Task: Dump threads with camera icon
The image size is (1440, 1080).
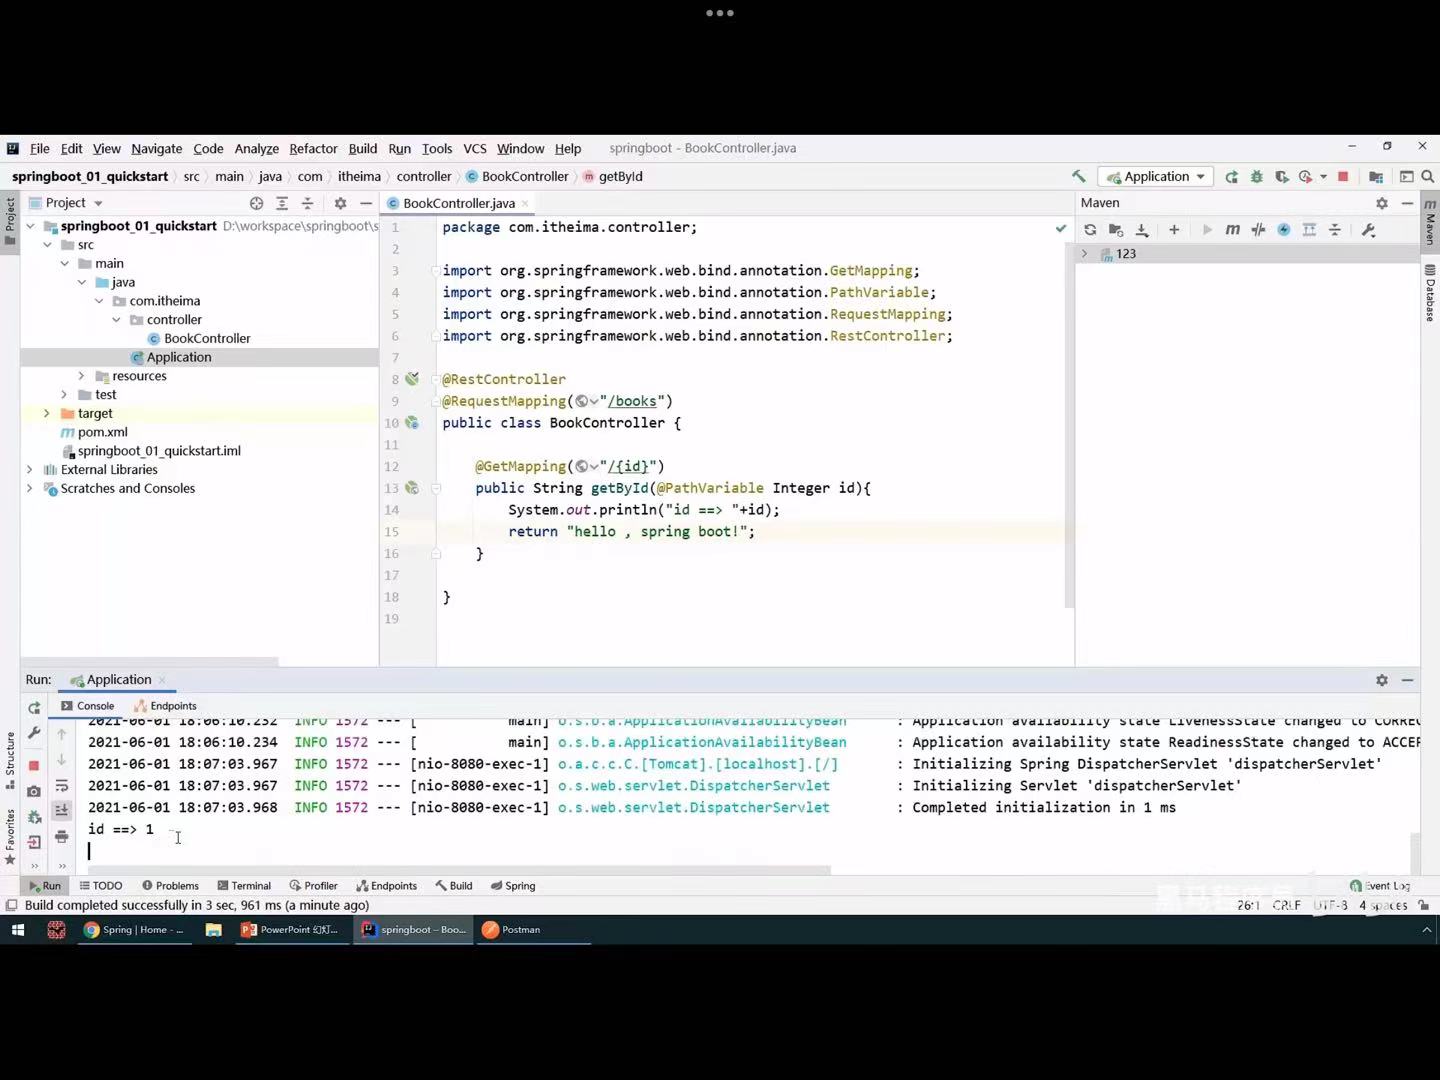Action: pyautogui.click(x=34, y=791)
